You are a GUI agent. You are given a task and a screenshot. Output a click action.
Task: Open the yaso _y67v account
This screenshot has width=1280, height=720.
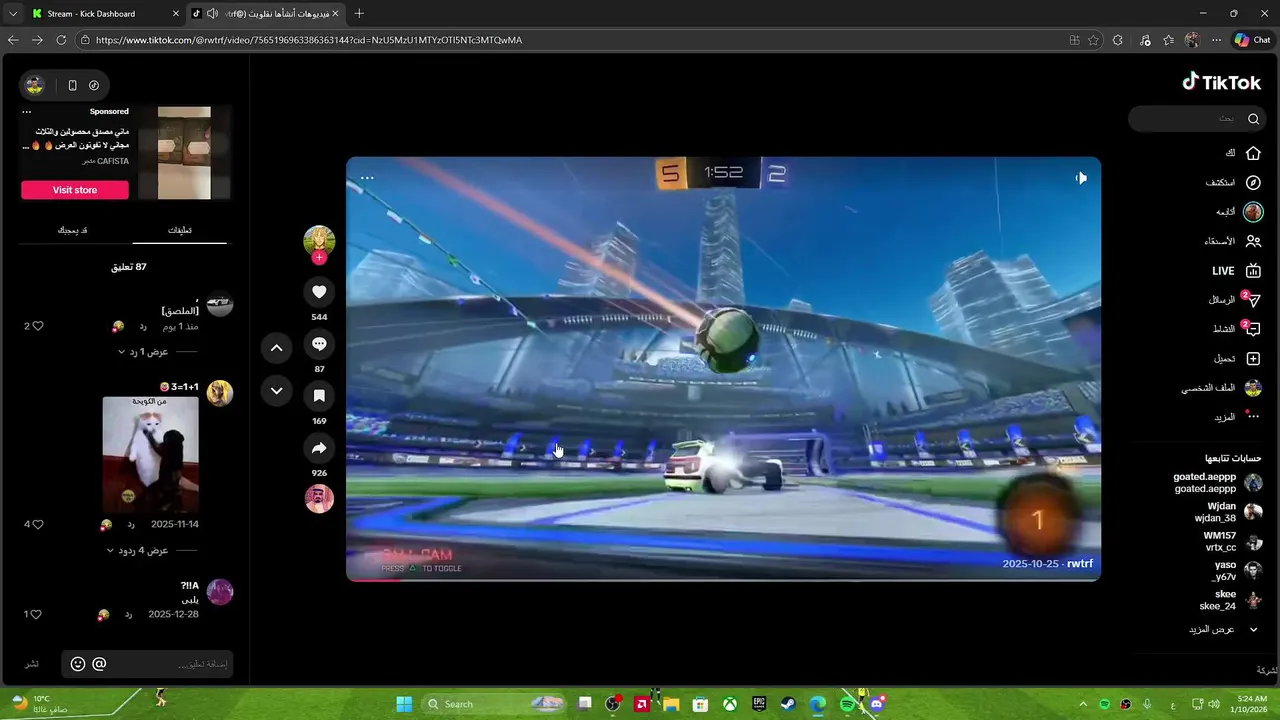coord(1237,571)
